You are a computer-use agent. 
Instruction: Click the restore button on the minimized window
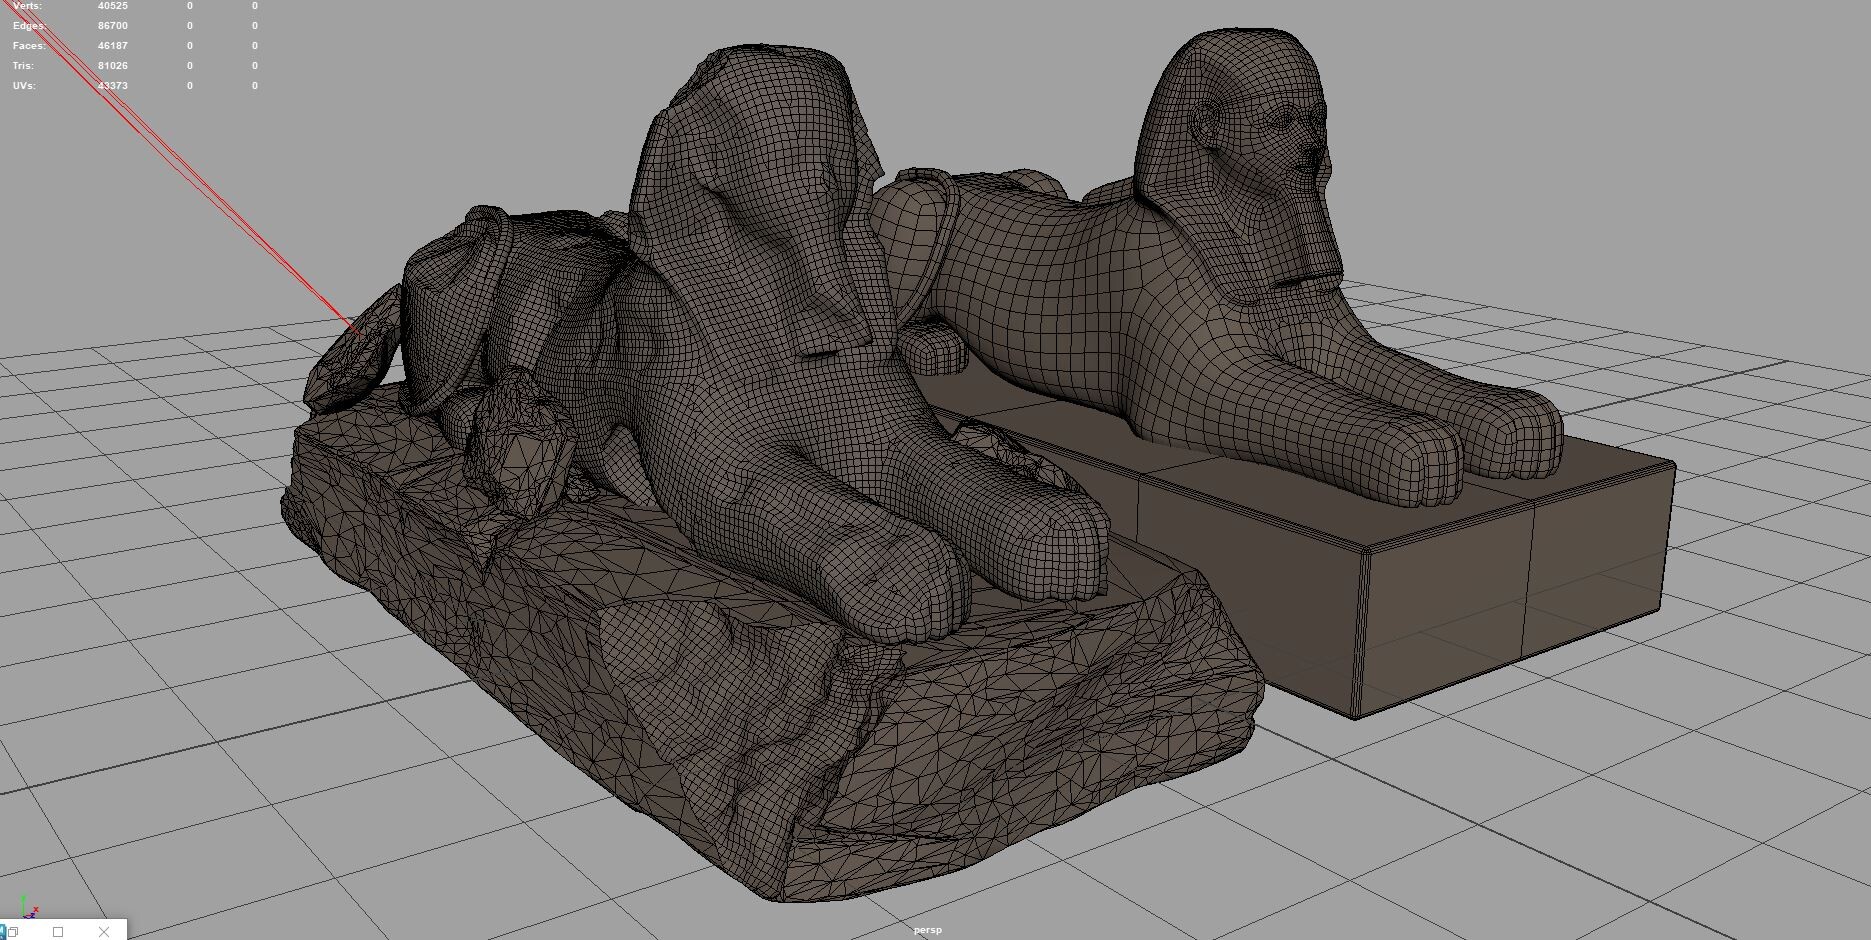pyautogui.click(x=13, y=932)
